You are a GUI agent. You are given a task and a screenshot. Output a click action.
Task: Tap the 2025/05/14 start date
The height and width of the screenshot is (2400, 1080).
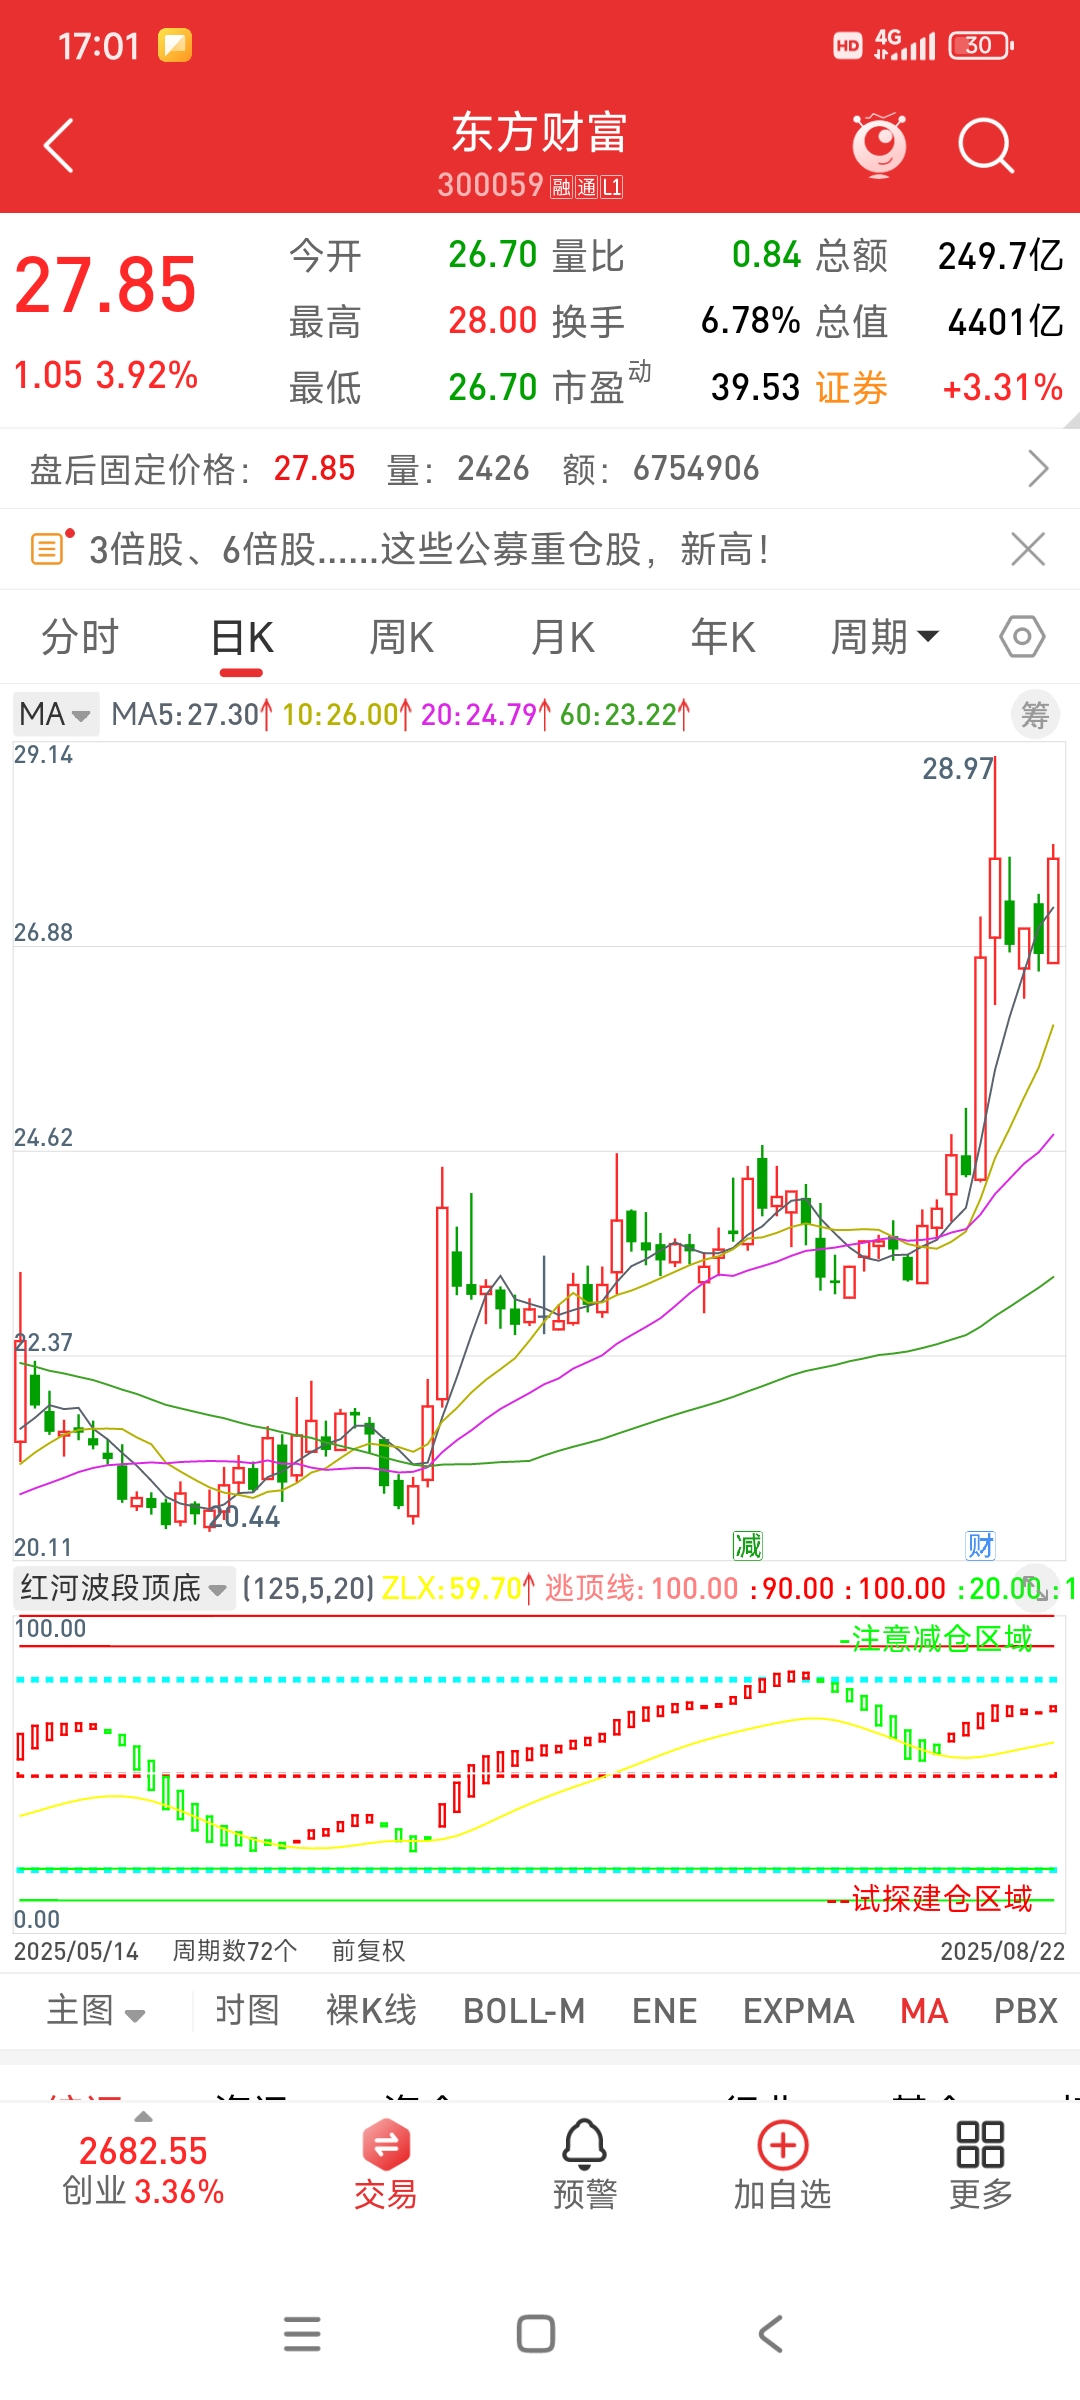tap(76, 1951)
